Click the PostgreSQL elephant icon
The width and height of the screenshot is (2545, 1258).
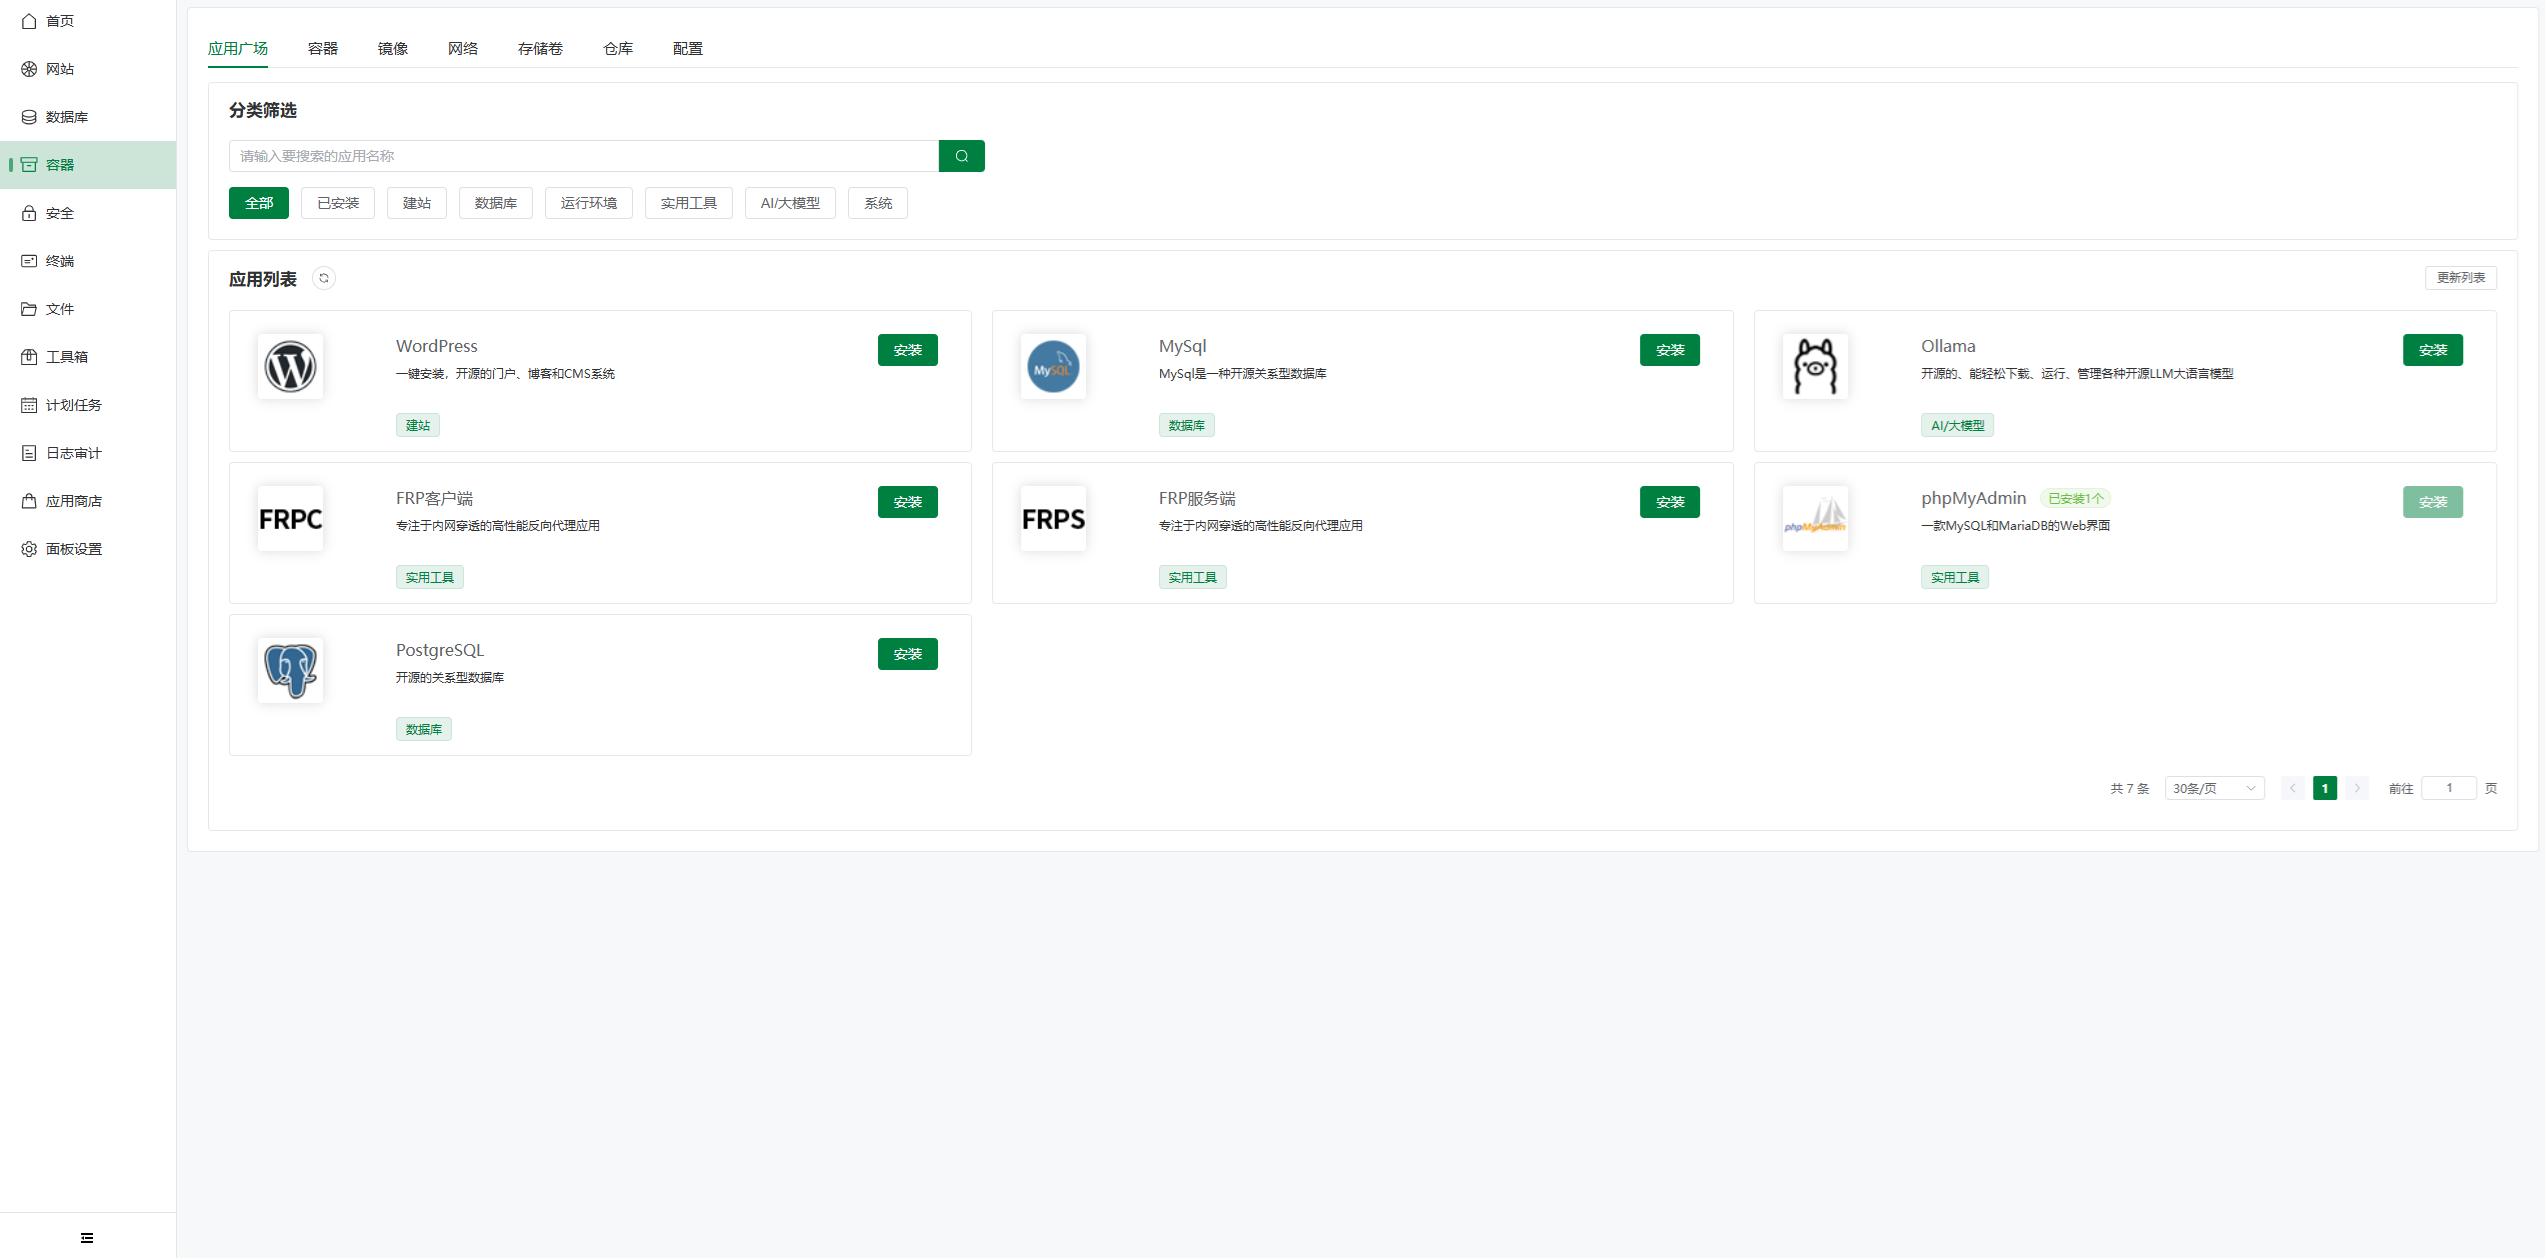(x=290, y=671)
